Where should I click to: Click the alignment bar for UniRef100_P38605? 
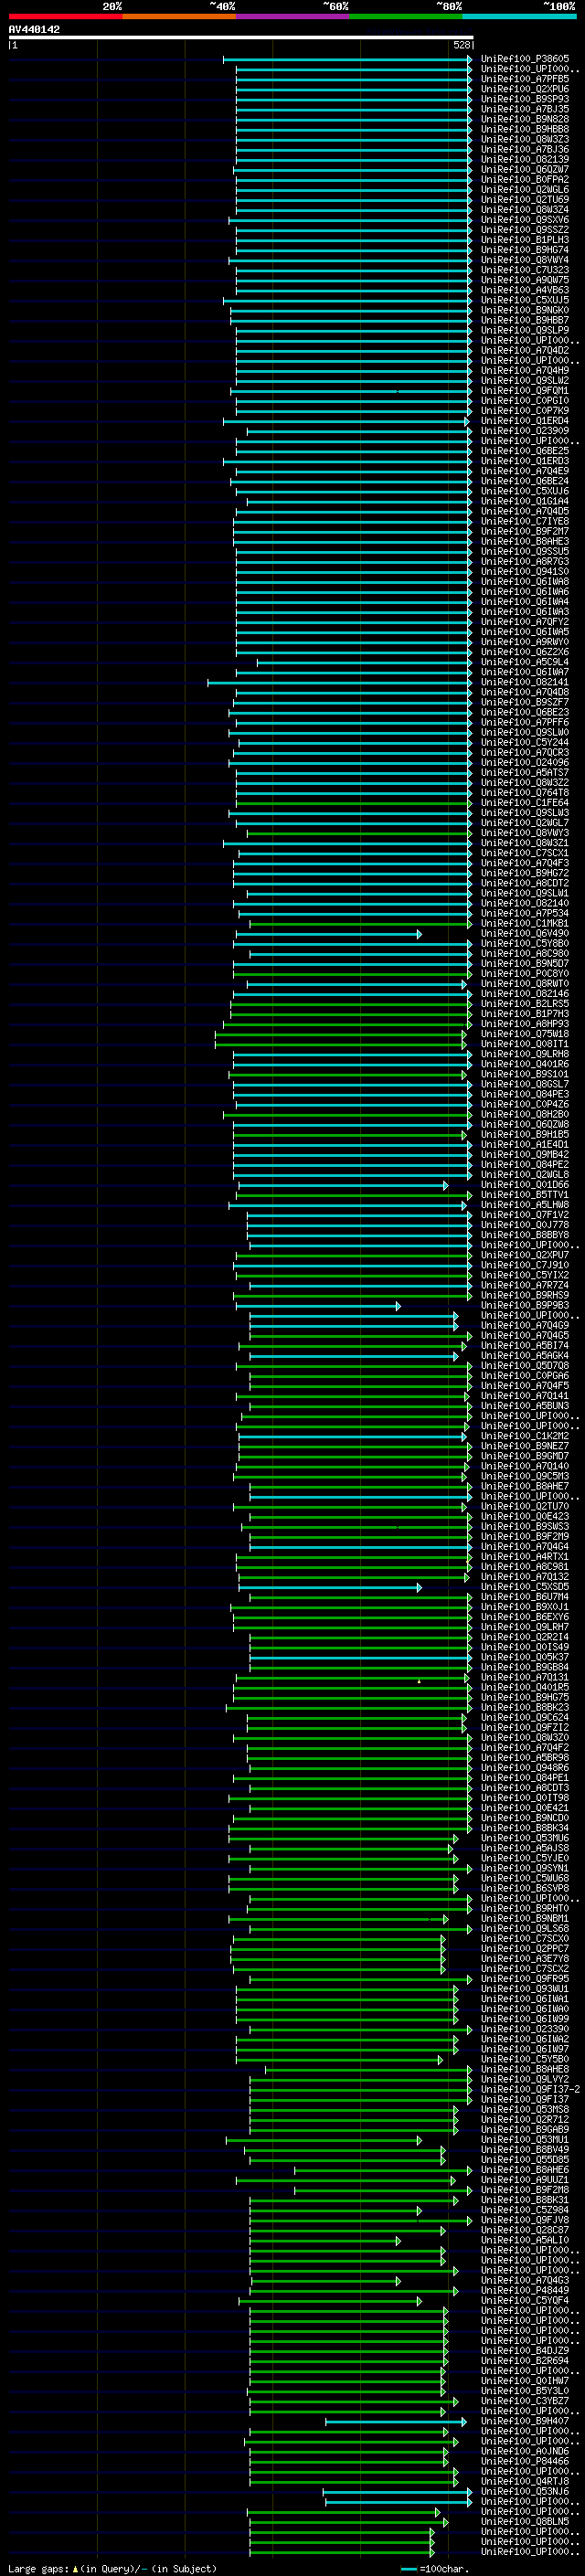click(347, 59)
